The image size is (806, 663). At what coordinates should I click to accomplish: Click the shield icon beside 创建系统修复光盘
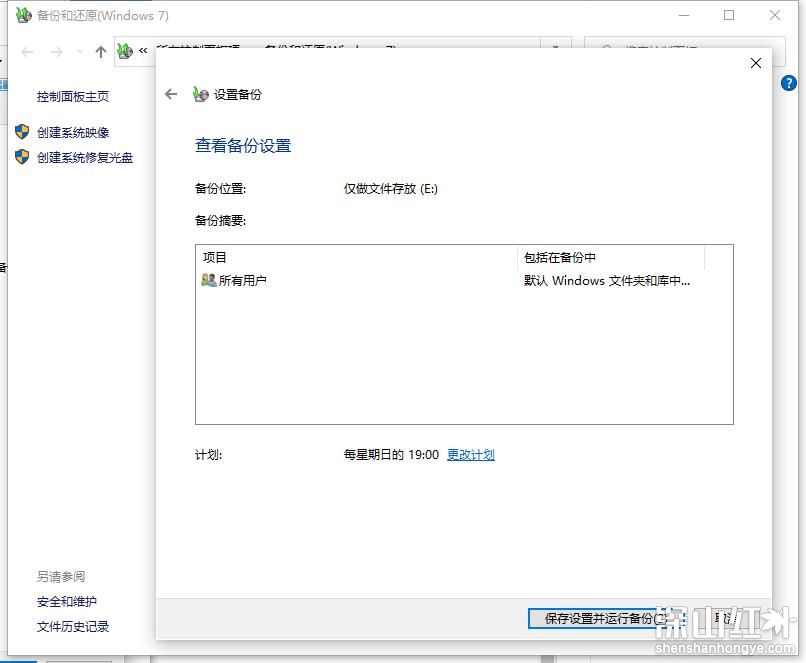coord(22,157)
